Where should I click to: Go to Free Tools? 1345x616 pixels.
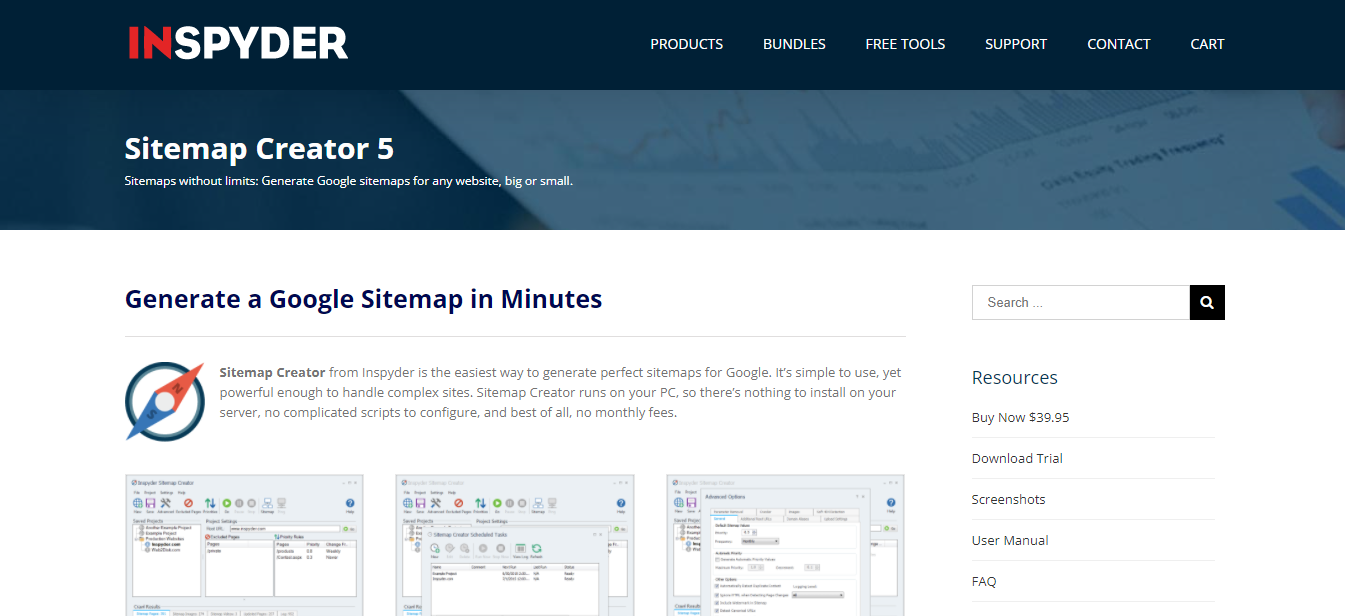point(905,44)
